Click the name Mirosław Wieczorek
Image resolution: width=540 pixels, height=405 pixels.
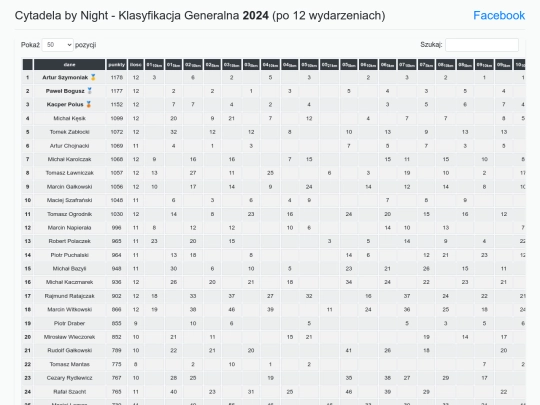point(70,337)
